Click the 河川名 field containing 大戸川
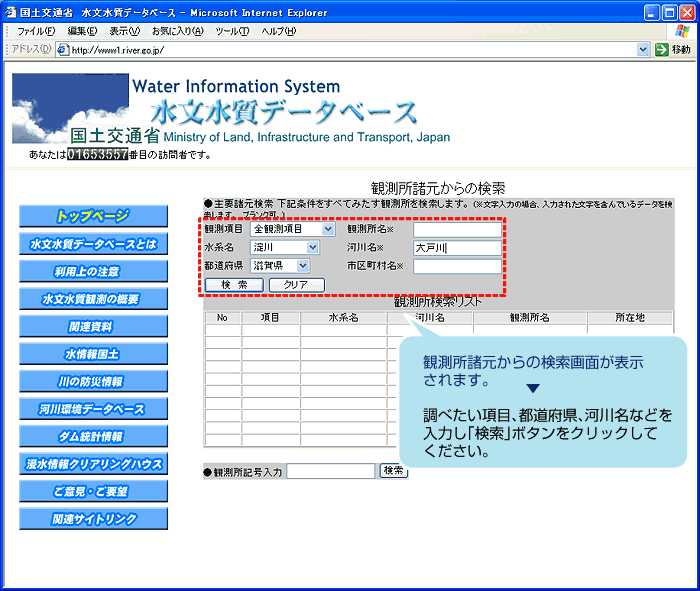This screenshot has height=591, width=700. click(x=457, y=248)
